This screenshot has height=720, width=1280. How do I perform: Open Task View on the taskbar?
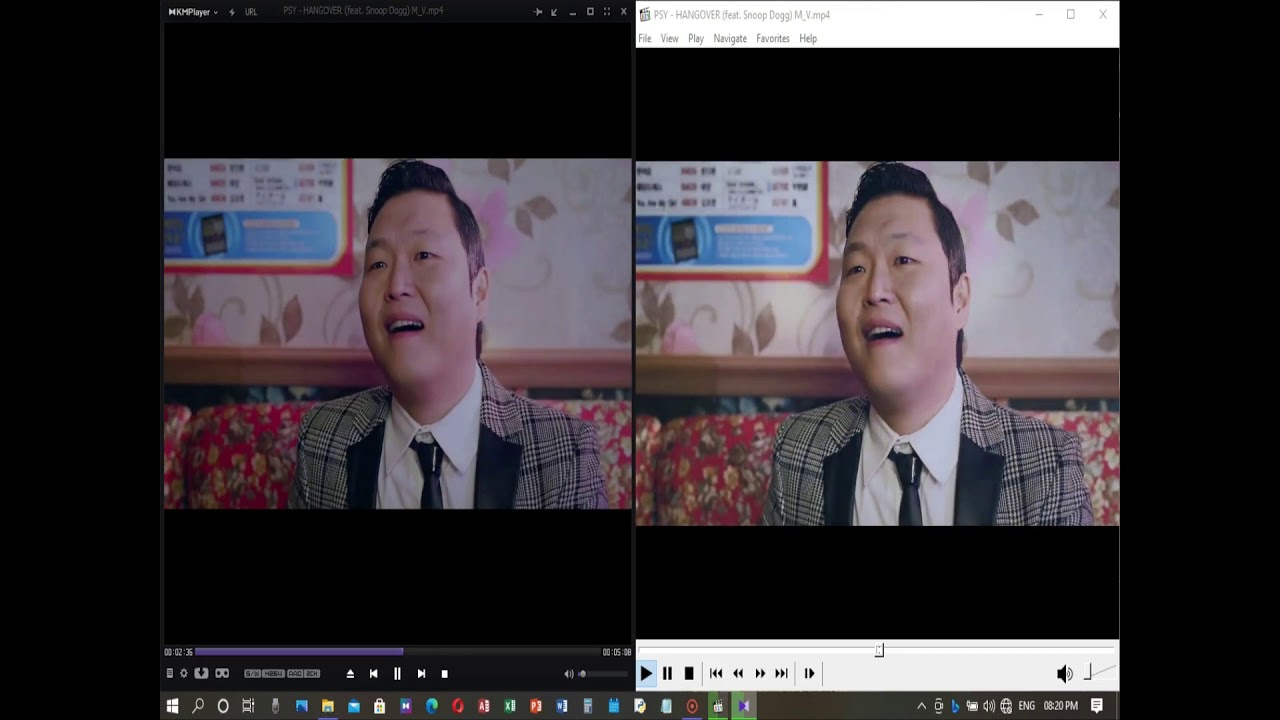point(249,706)
